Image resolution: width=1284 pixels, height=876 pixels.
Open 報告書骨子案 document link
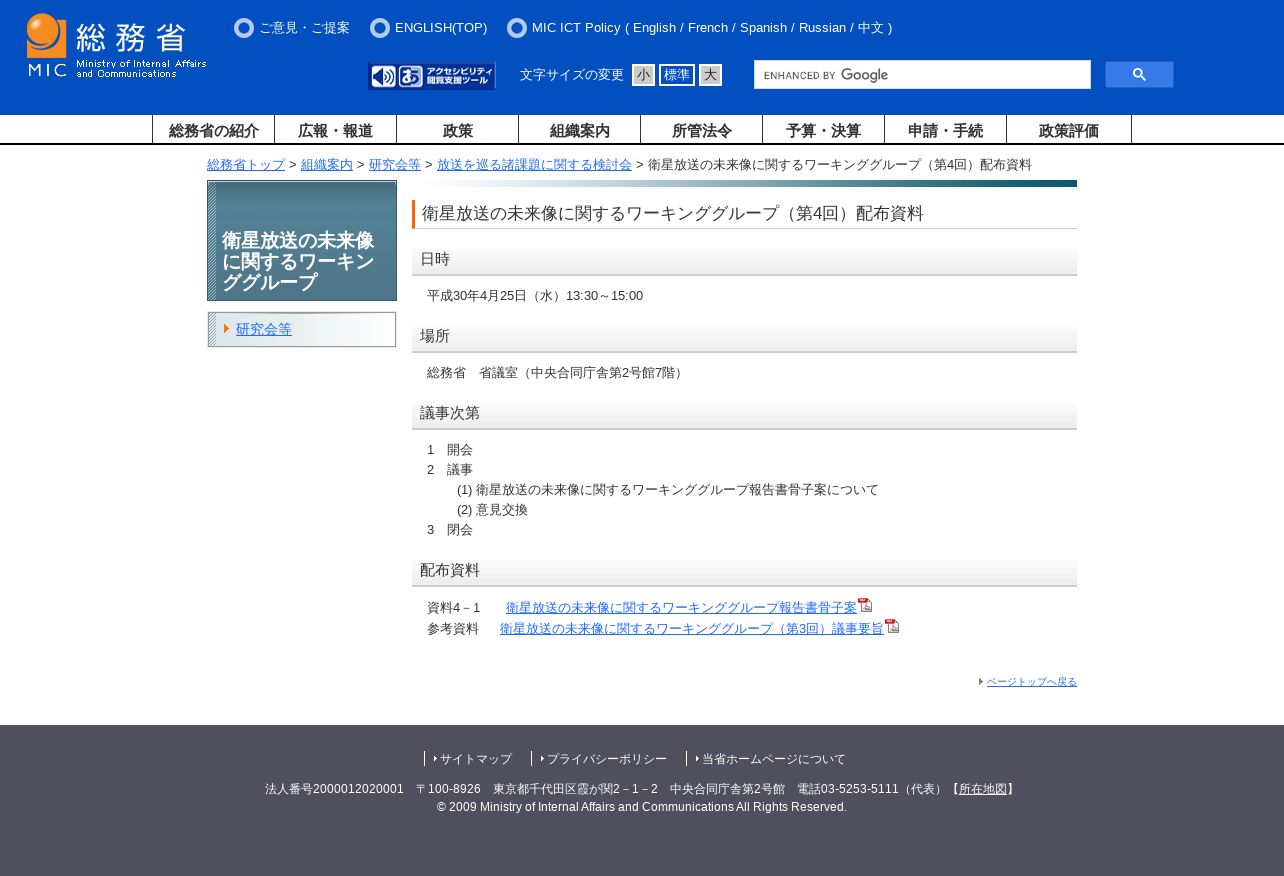(x=681, y=607)
